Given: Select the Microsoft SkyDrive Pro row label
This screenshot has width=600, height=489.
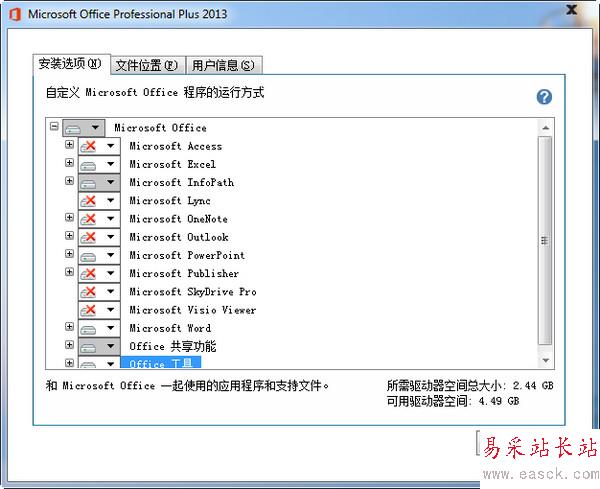Looking at the screenshot, I should pyautogui.click(x=193, y=292).
